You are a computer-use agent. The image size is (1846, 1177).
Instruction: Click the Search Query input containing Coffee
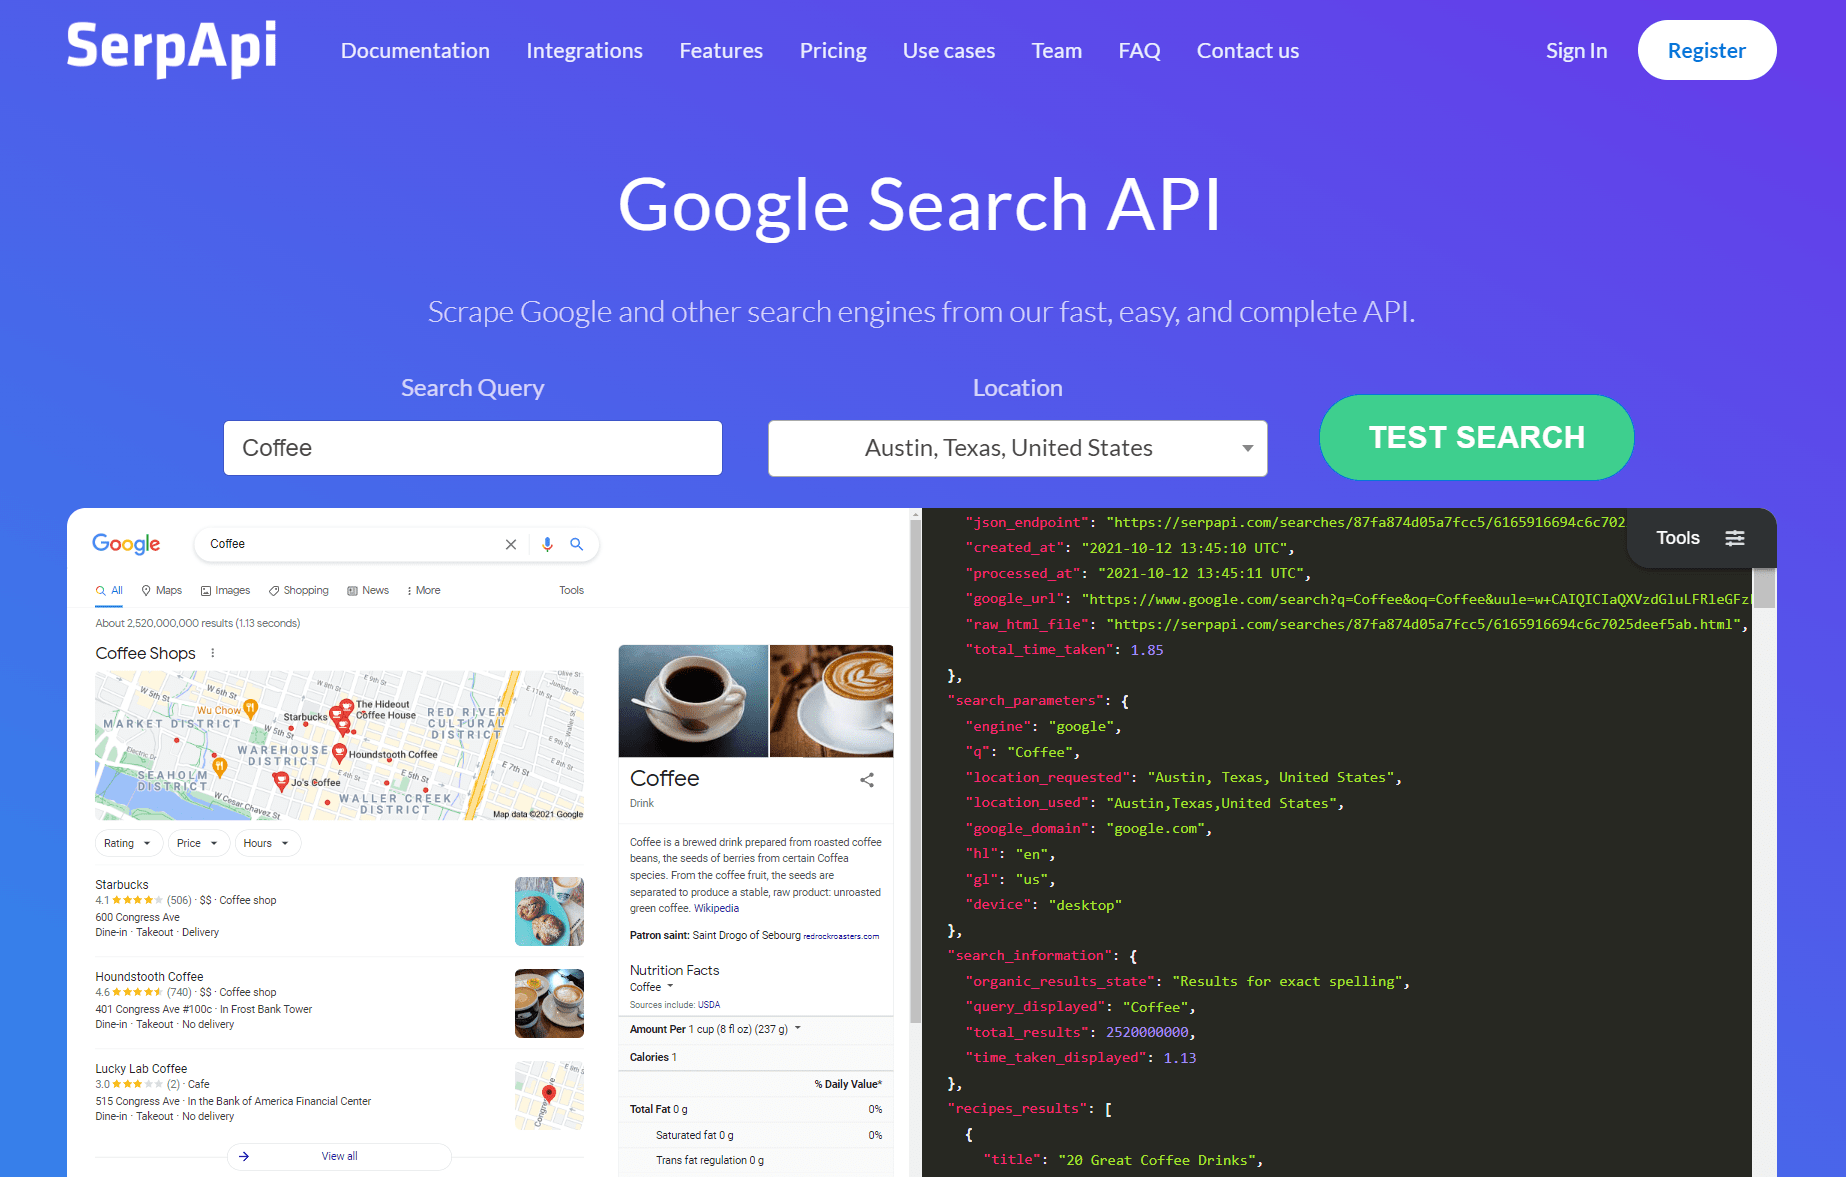[472, 448]
